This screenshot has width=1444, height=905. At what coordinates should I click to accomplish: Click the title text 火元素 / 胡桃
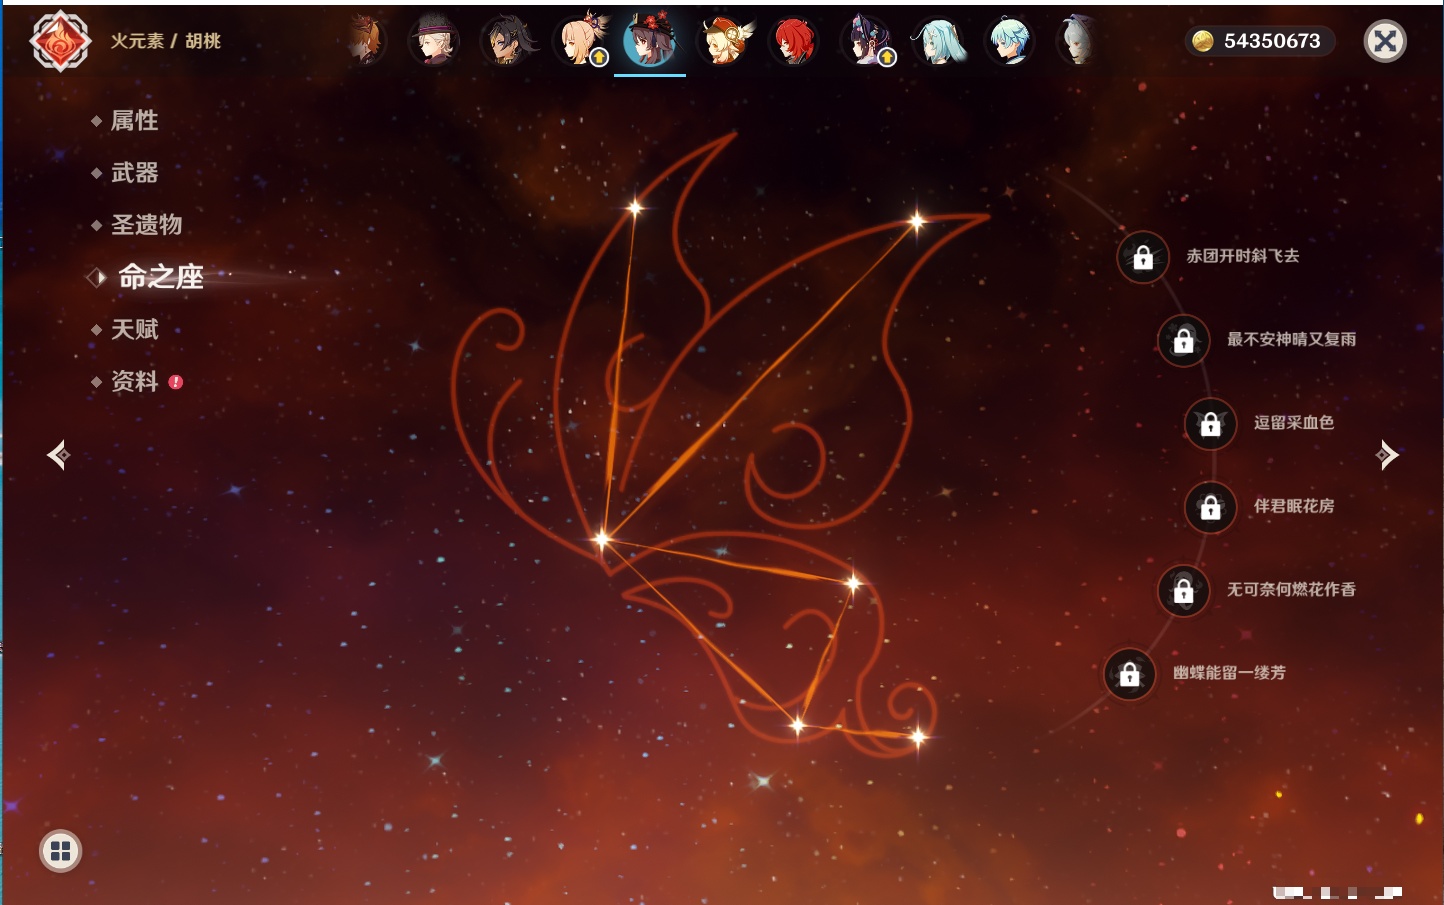coord(166,41)
